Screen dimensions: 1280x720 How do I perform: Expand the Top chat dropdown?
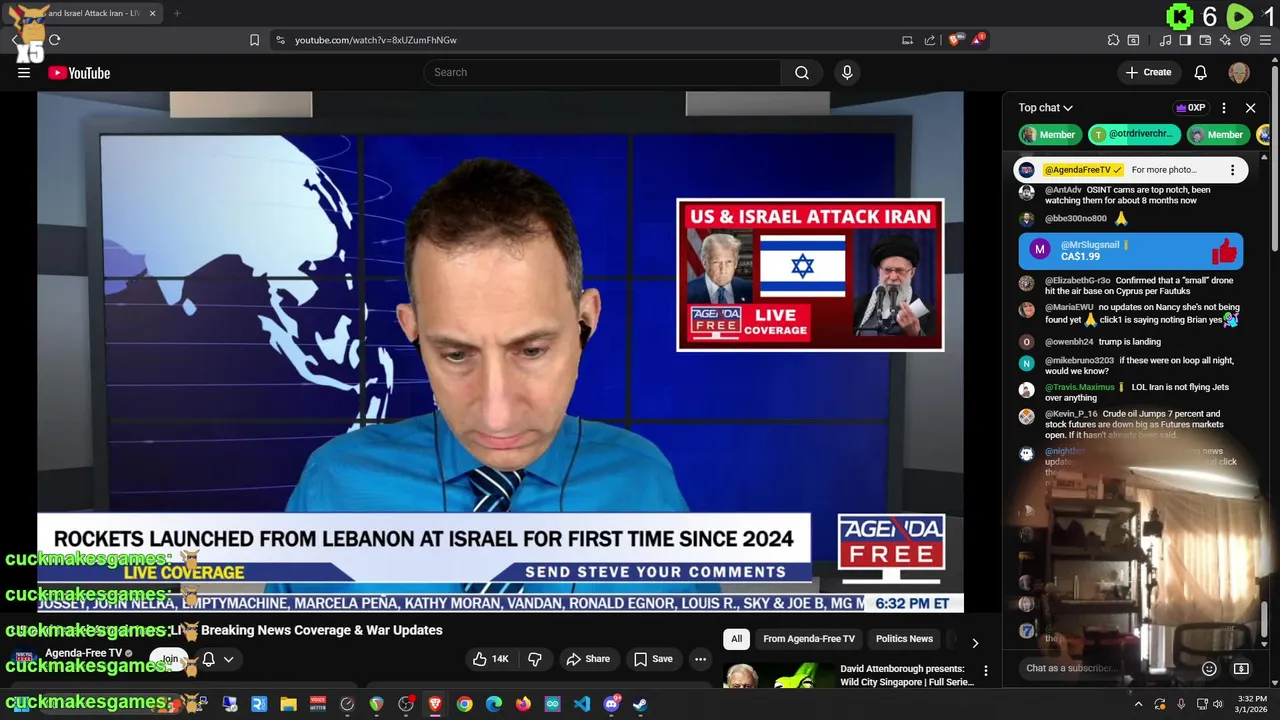[1046, 108]
